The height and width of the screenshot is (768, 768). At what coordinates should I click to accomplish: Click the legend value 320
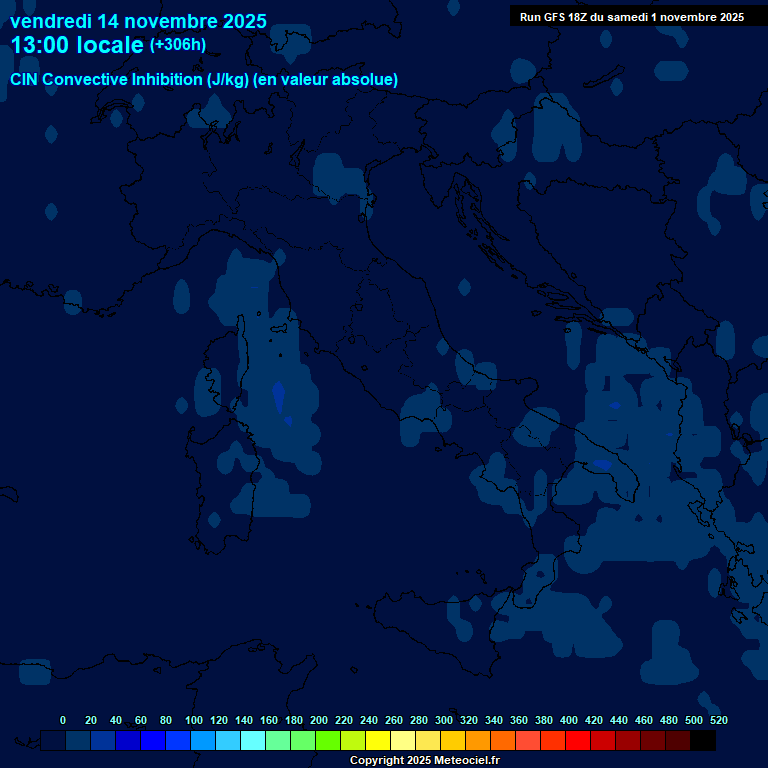469,720
